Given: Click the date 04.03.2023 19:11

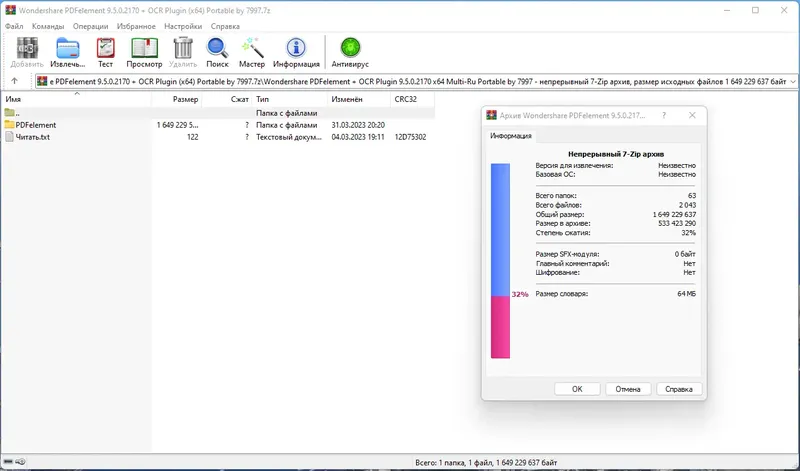Looking at the screenshot, I should tap(358, 137).
